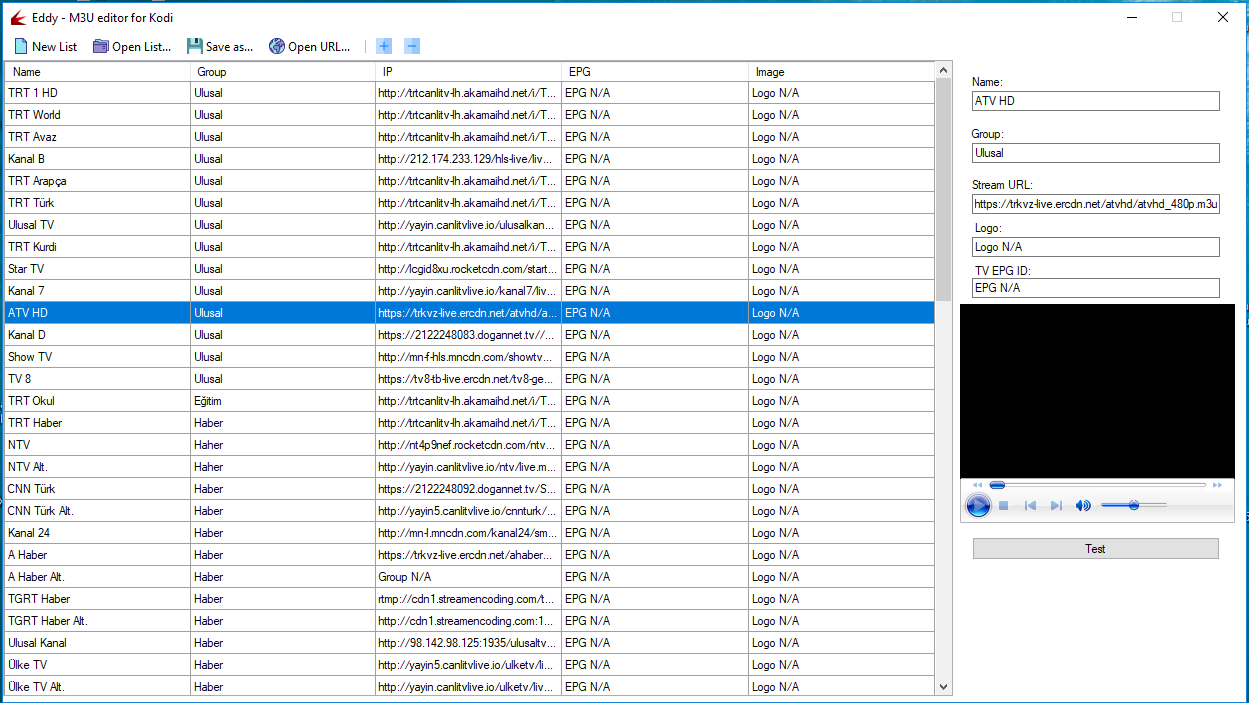The width and height of the screenshot is (1249, 703).
Task: Sort the list by the Group column header
Action: 283,72
